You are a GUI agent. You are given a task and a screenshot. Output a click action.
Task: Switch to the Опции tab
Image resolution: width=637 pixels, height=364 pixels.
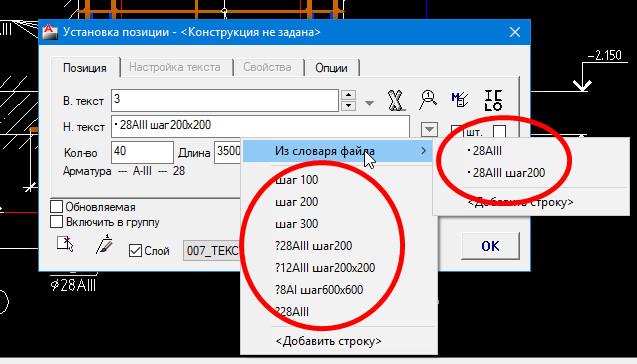pyautogui.click(x=331, y=67)
